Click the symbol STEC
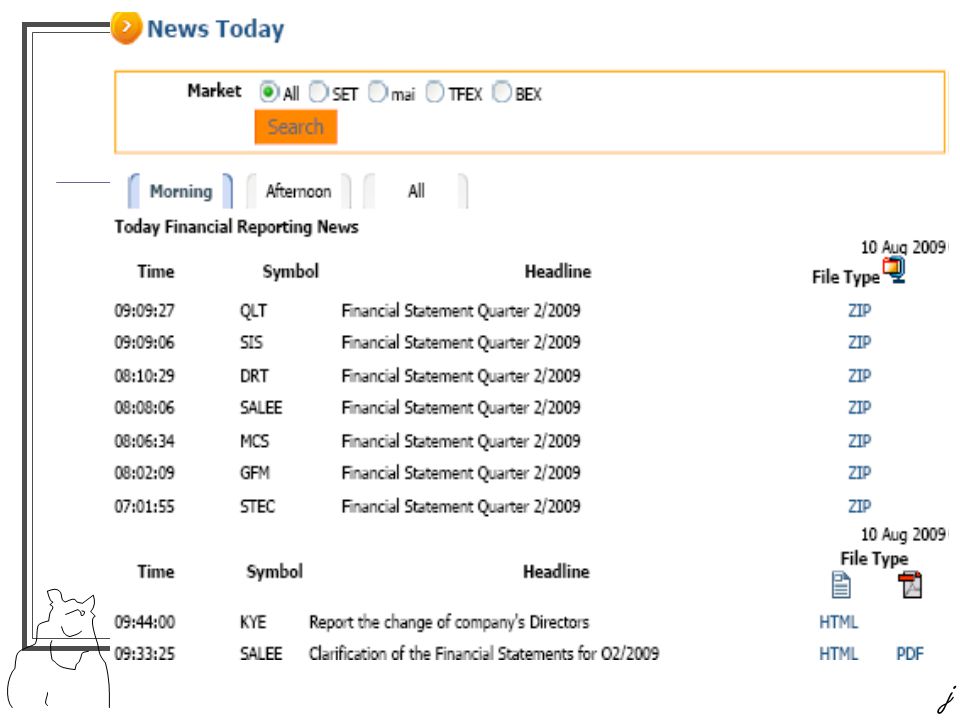 point(257,506)
